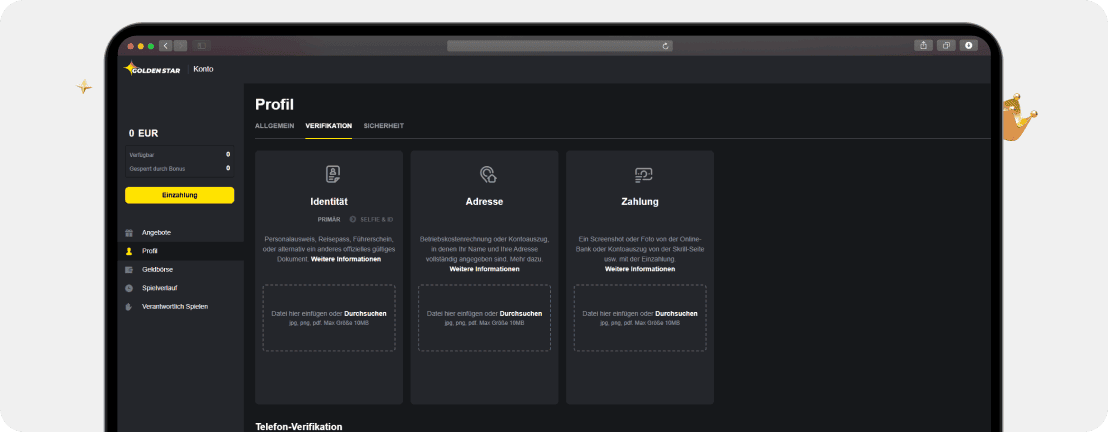The height and width of the screenshot is (432, 1108).
Task: Select the Primär document option
Action: point(329,220)
